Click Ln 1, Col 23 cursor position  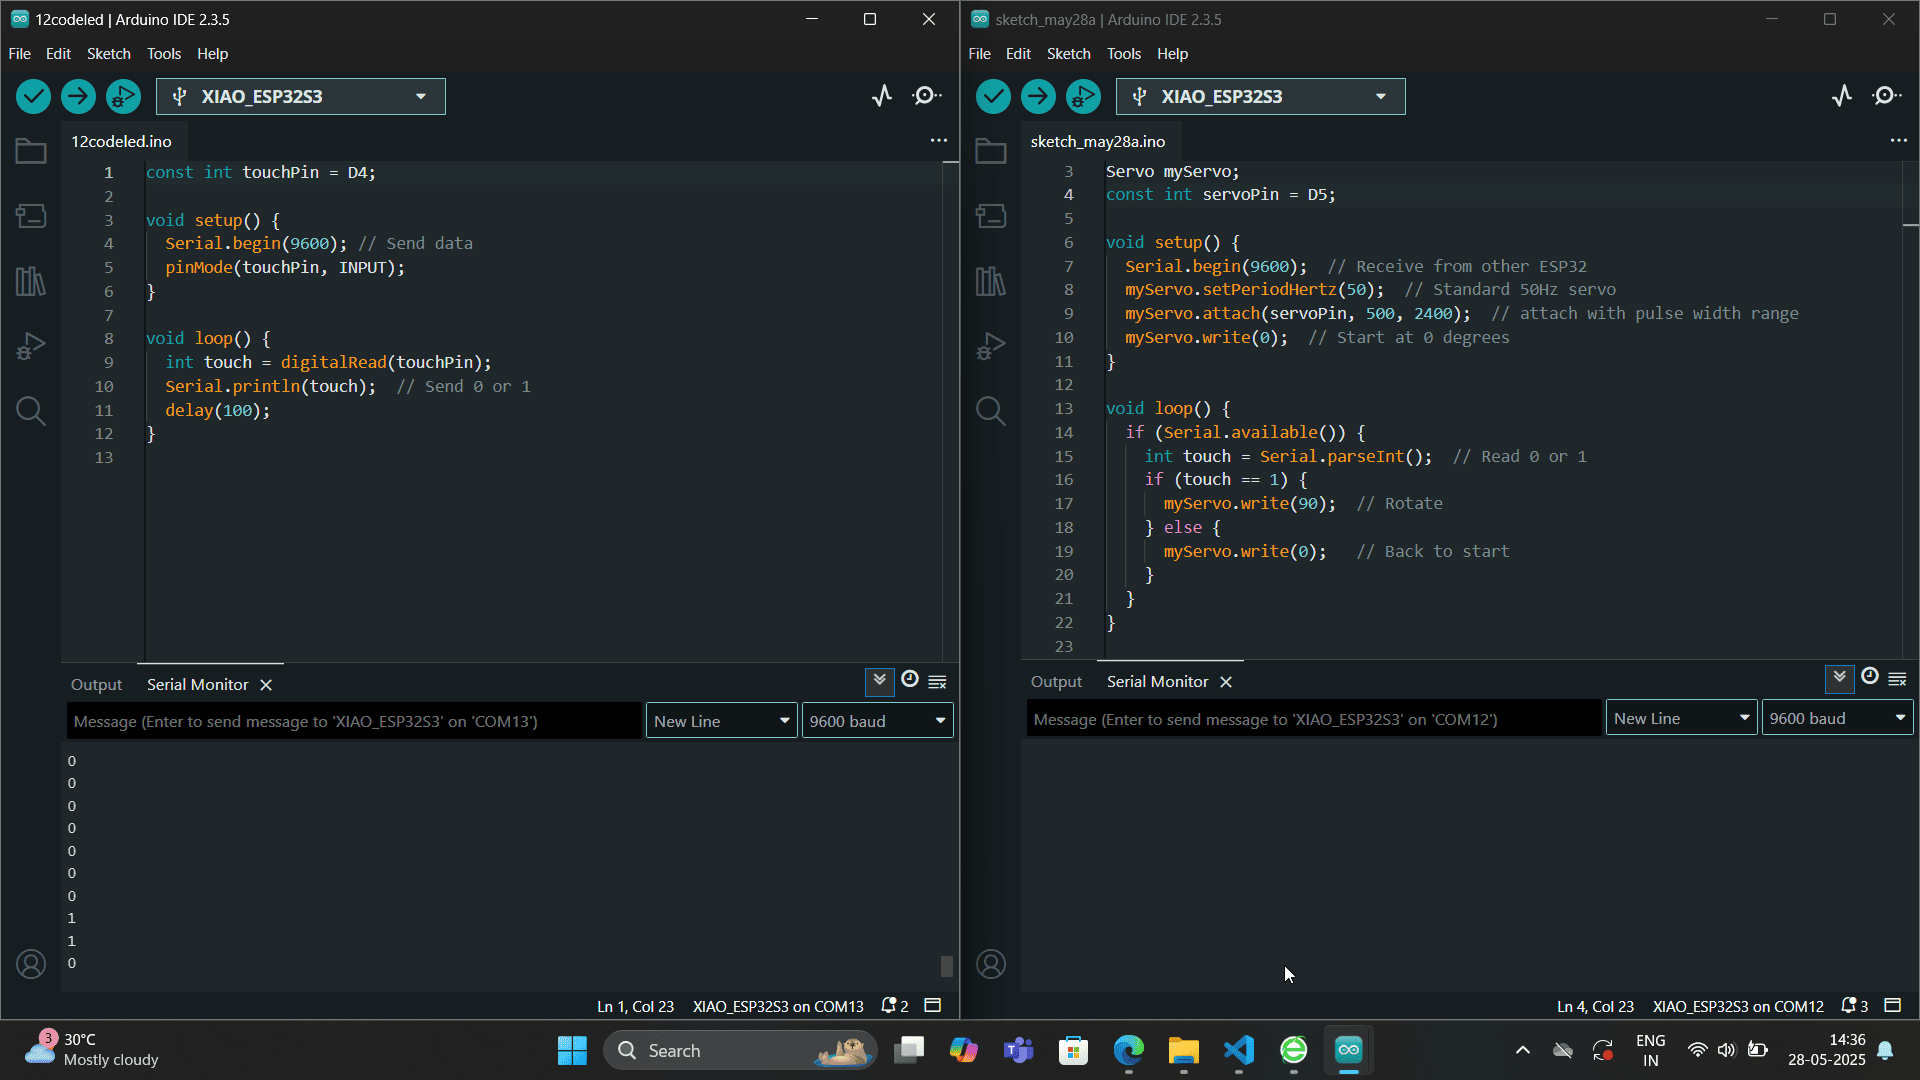pyautogui.click(x=635, y=1007)
